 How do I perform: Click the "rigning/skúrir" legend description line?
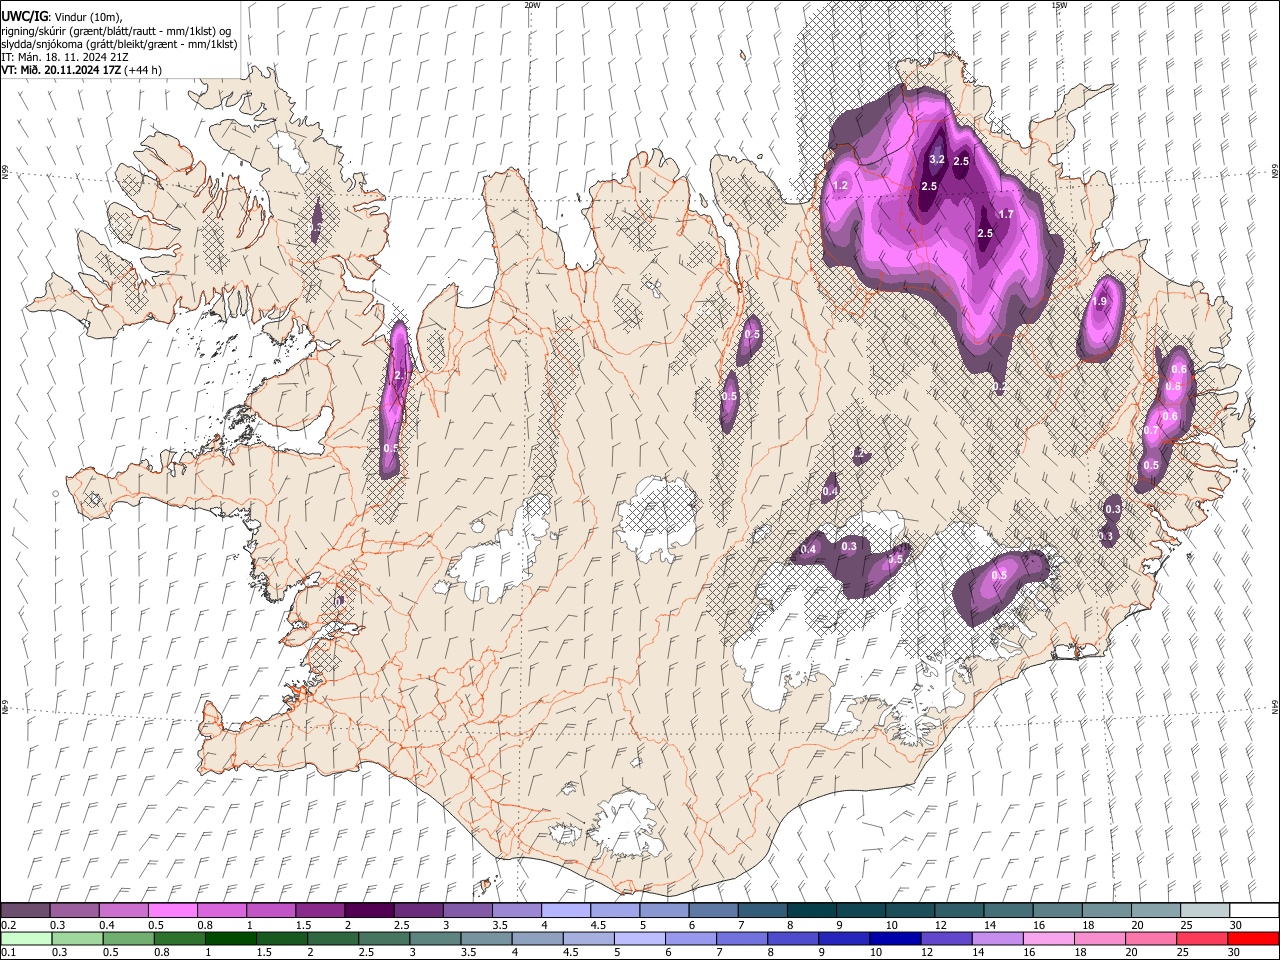(x=117, y=30)
